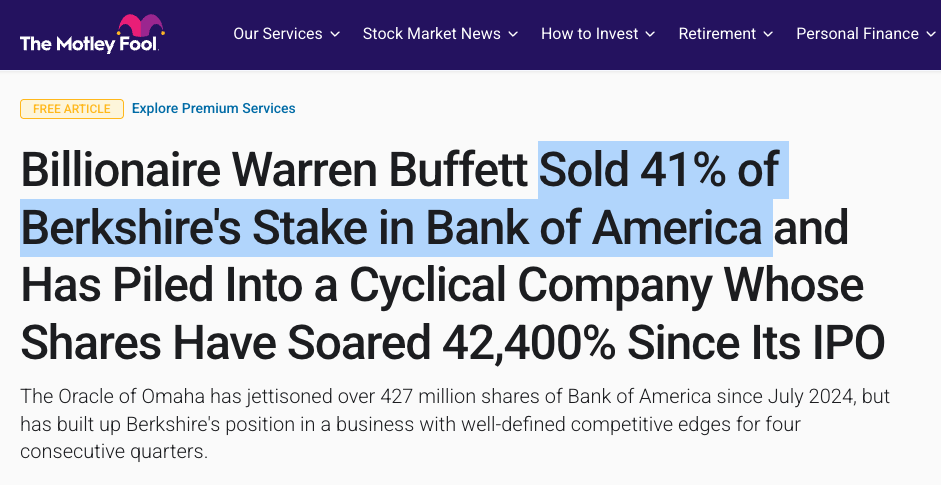Image resolution: width=941 pixels, height=485 pixels.
Task: Click the jester hat icon in the logo
Action: 135,26
